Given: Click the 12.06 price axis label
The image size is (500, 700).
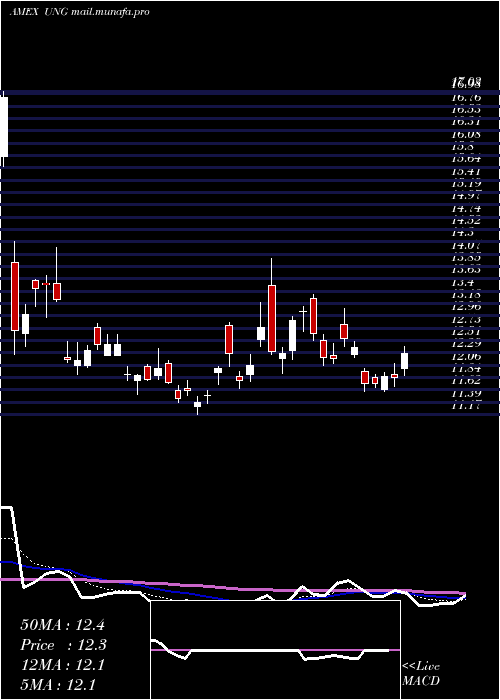Looking at the screenshot, I should pyautogui.click(x=466, y=356).
